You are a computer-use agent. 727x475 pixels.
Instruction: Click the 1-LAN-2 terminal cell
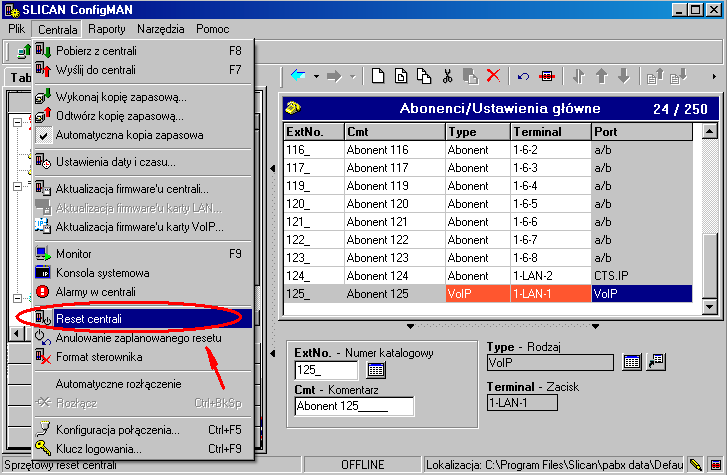(x=551, y=276)
